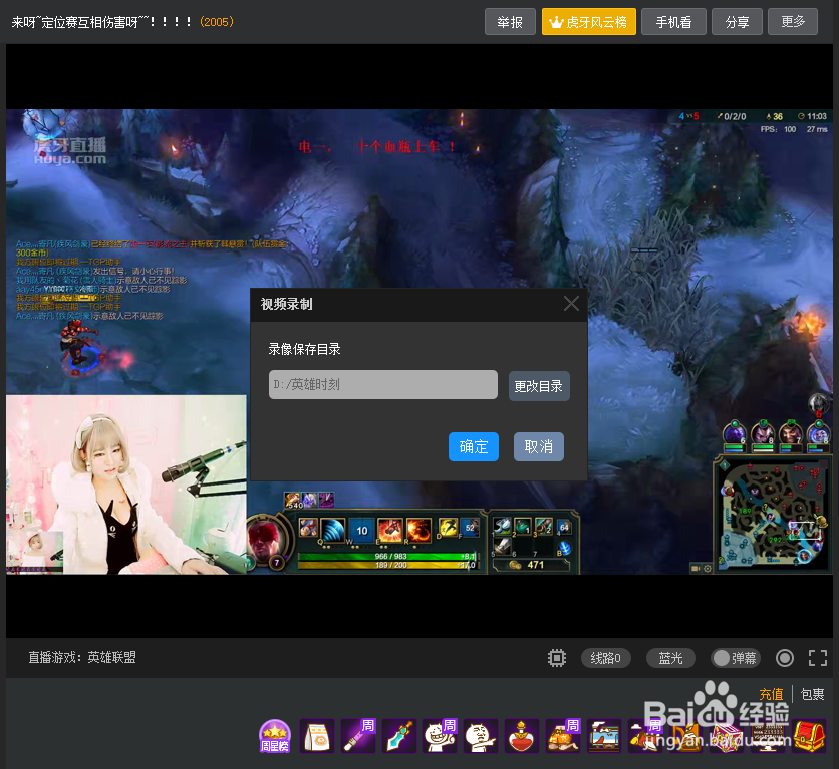Click the 手机看 button

pyautogui.click(x=674, y=21)
